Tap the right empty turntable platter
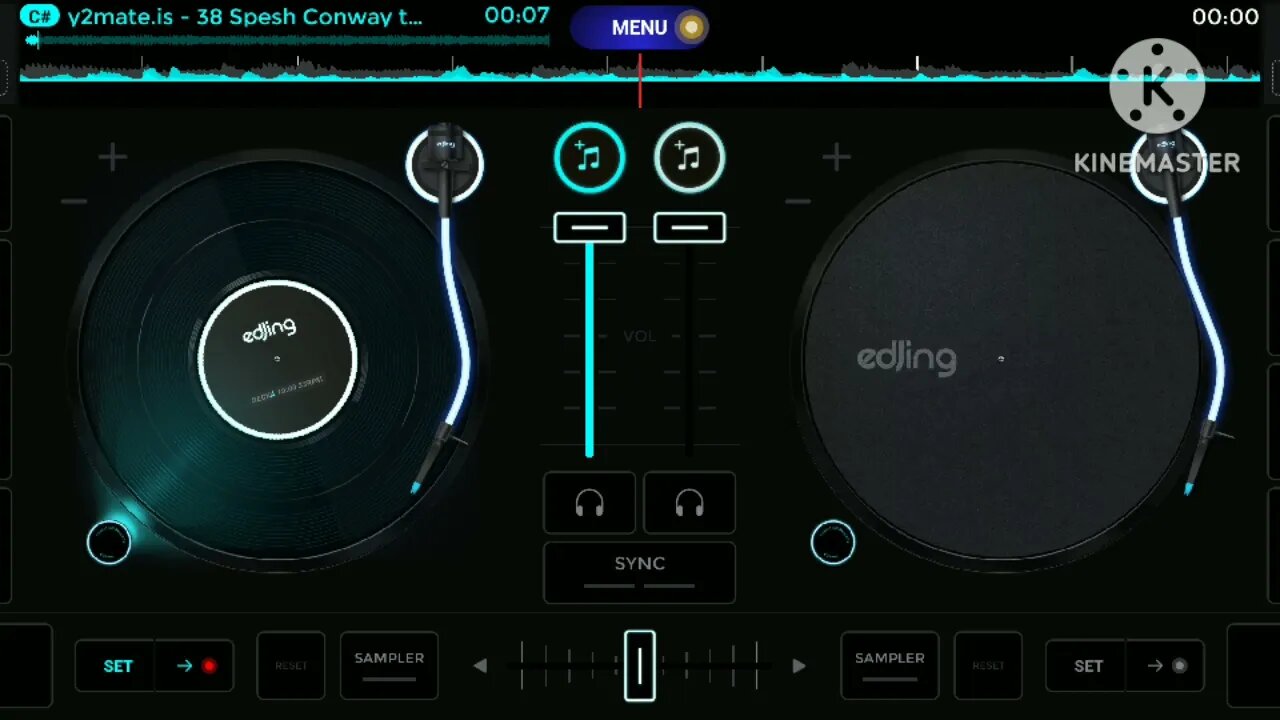 pos(1001,359)
